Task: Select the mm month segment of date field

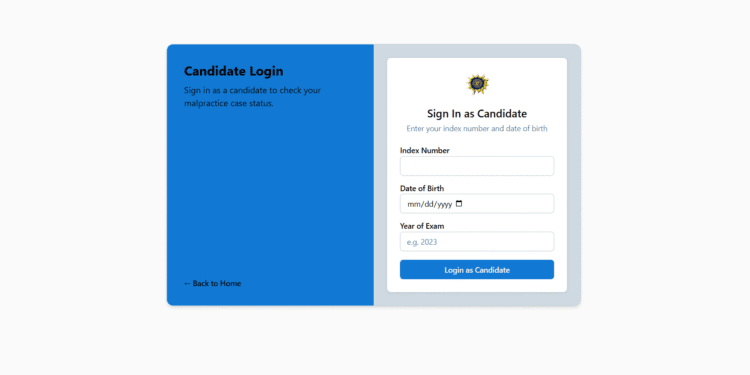Action: coord(413,204)
